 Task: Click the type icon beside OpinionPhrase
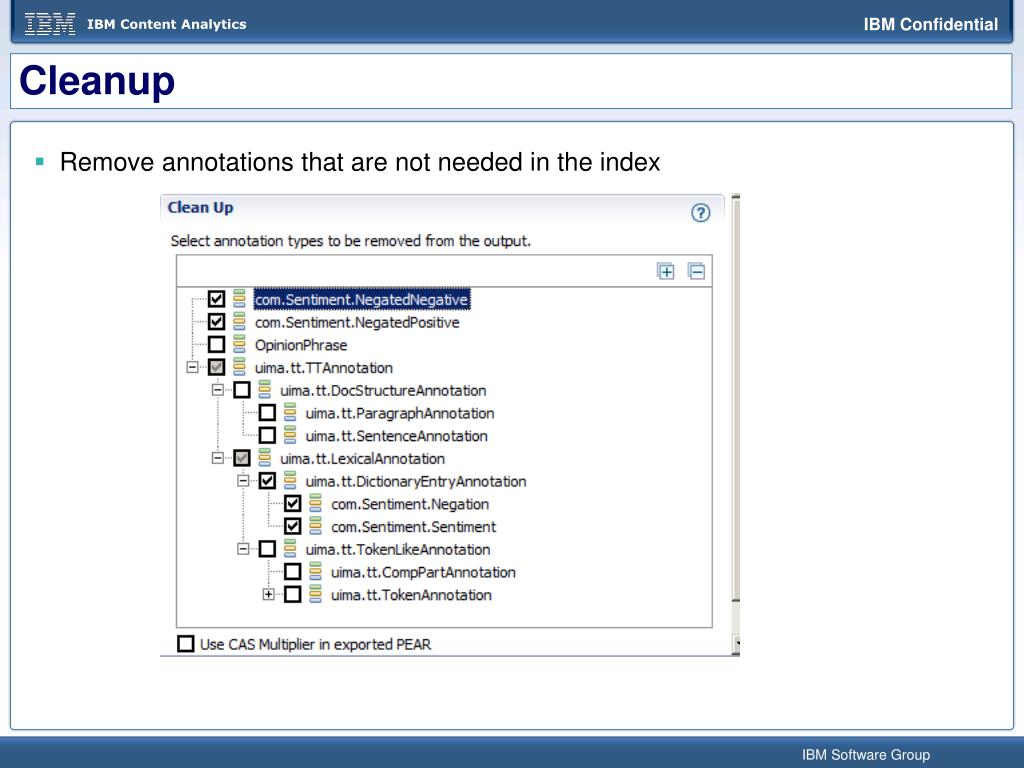coord(239,345)
